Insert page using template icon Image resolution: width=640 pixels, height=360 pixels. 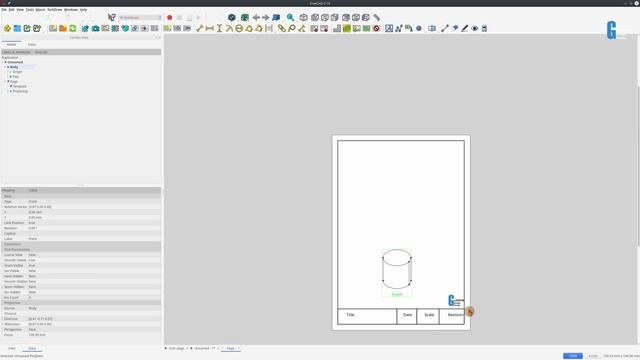63,28
